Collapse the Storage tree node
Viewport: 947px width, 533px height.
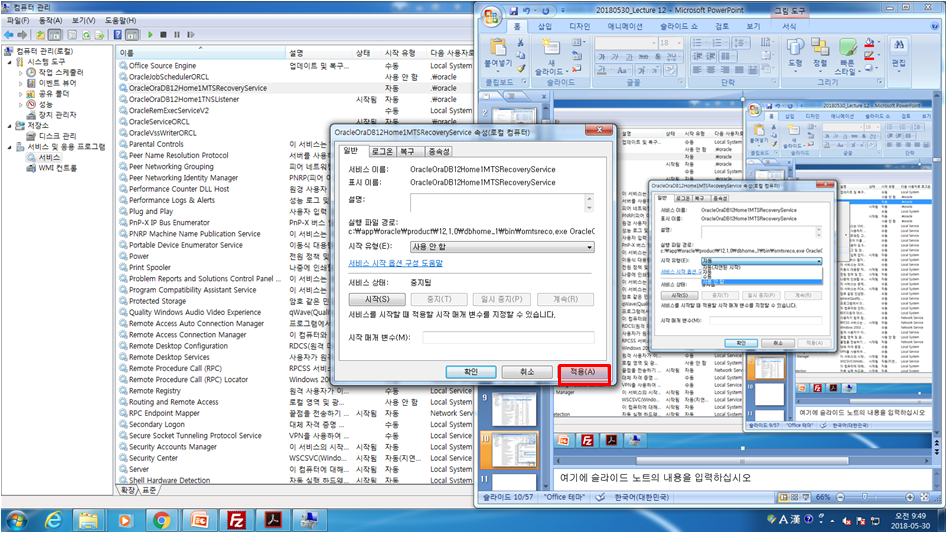[x=10, y=126]
